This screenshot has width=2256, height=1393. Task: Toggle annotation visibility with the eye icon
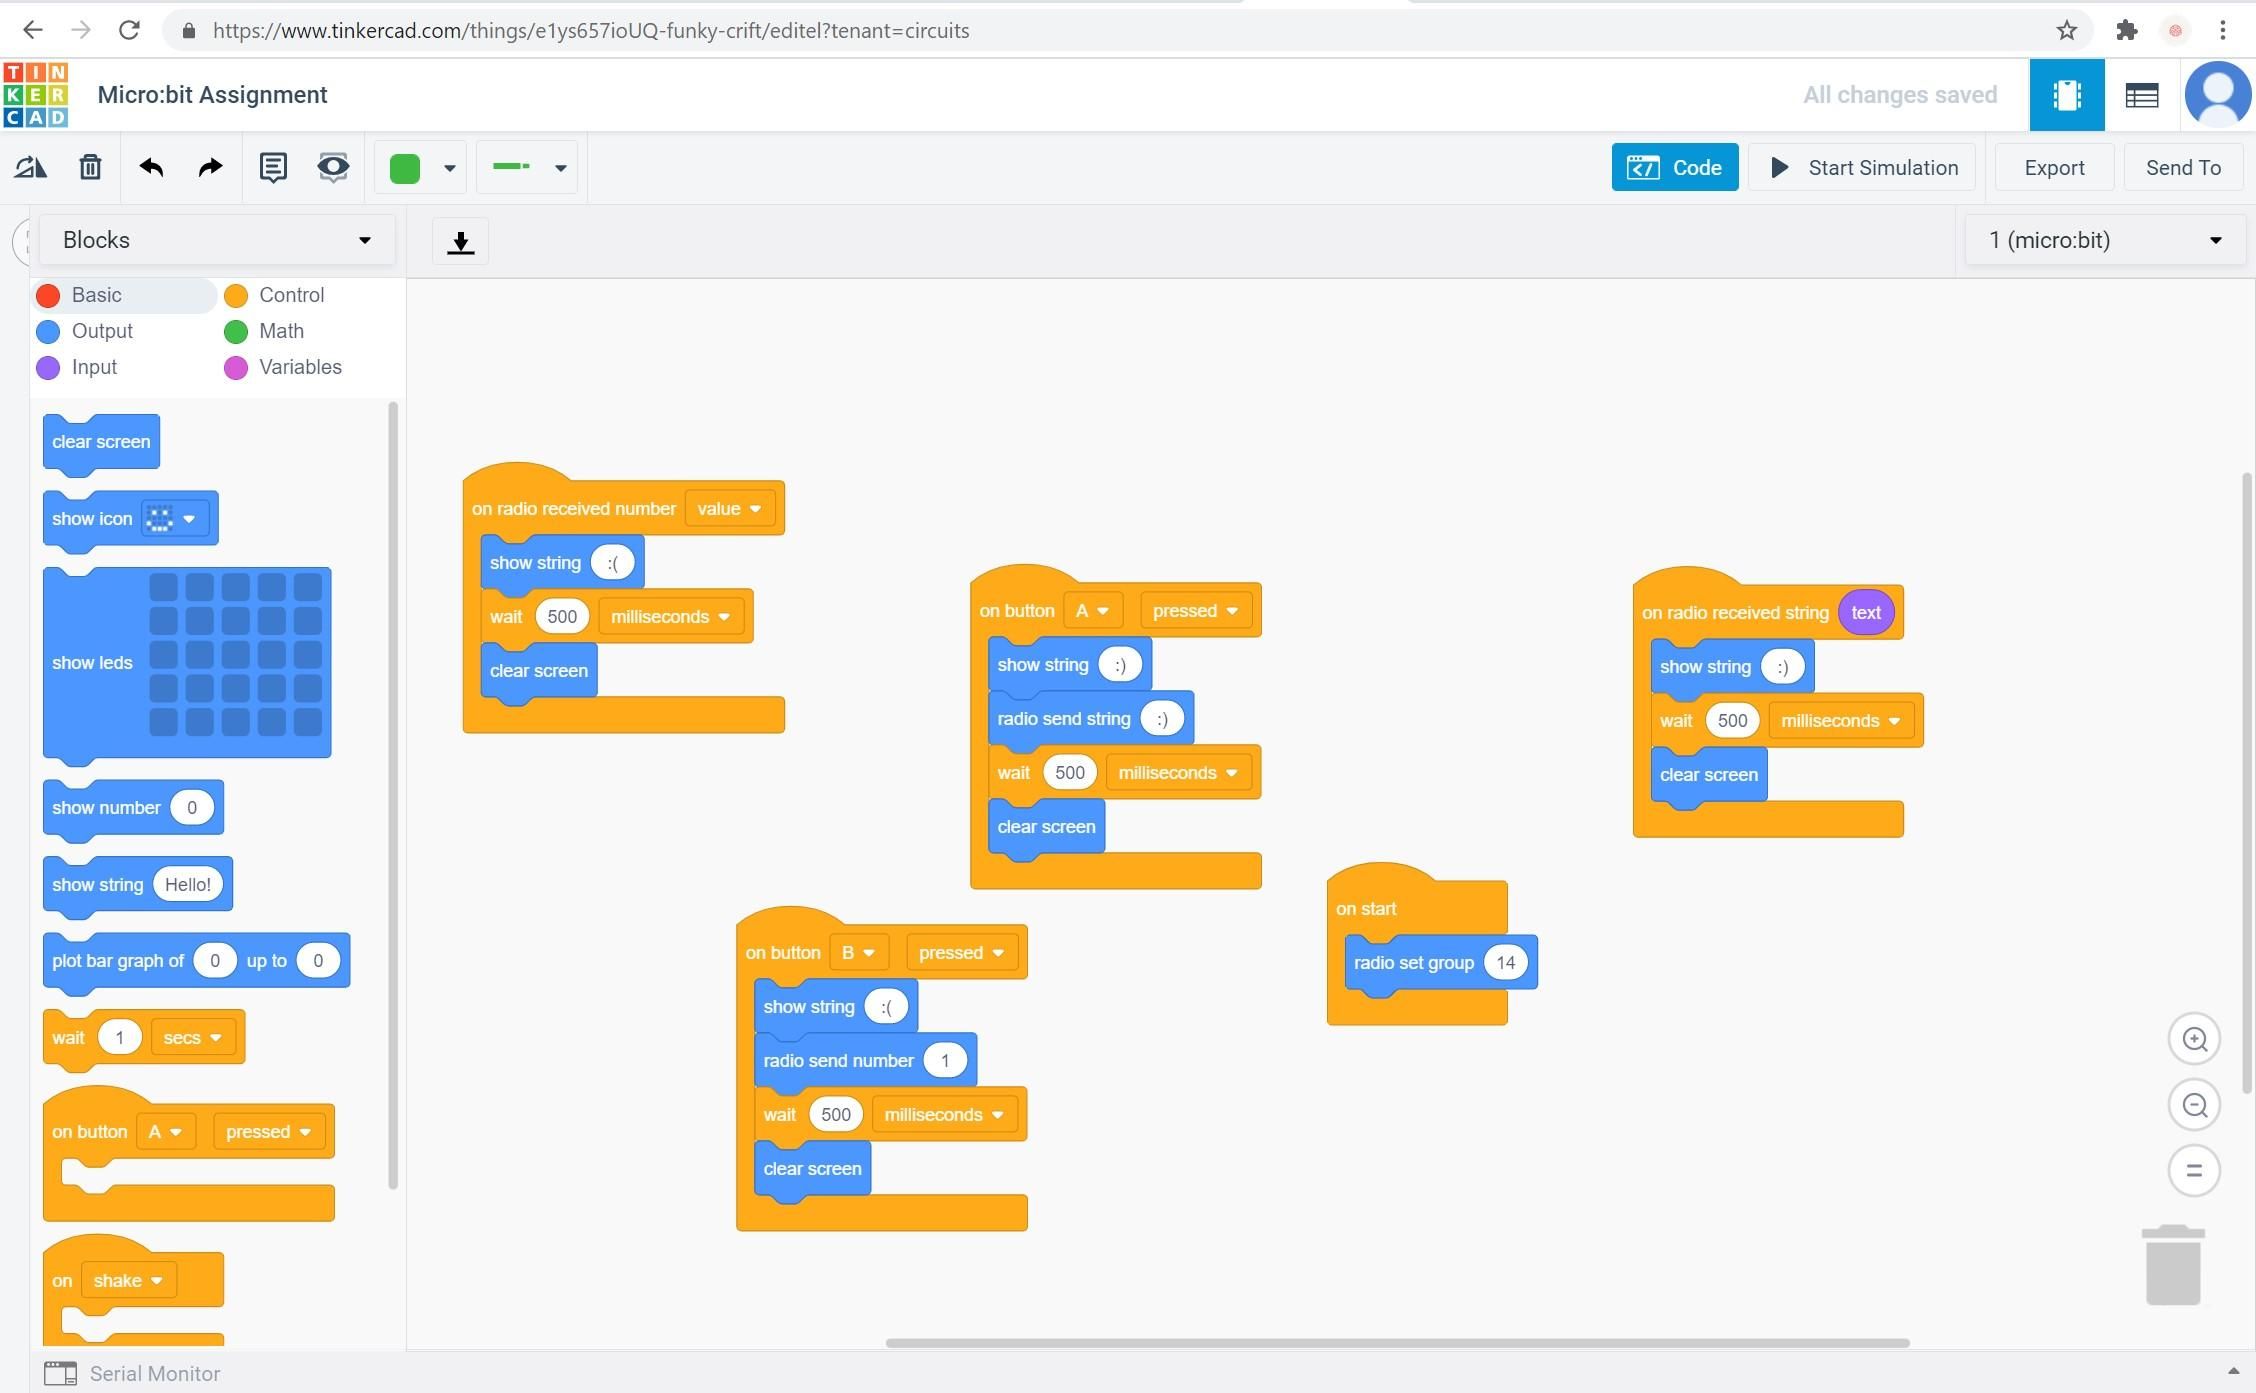[x=332, y=167]
